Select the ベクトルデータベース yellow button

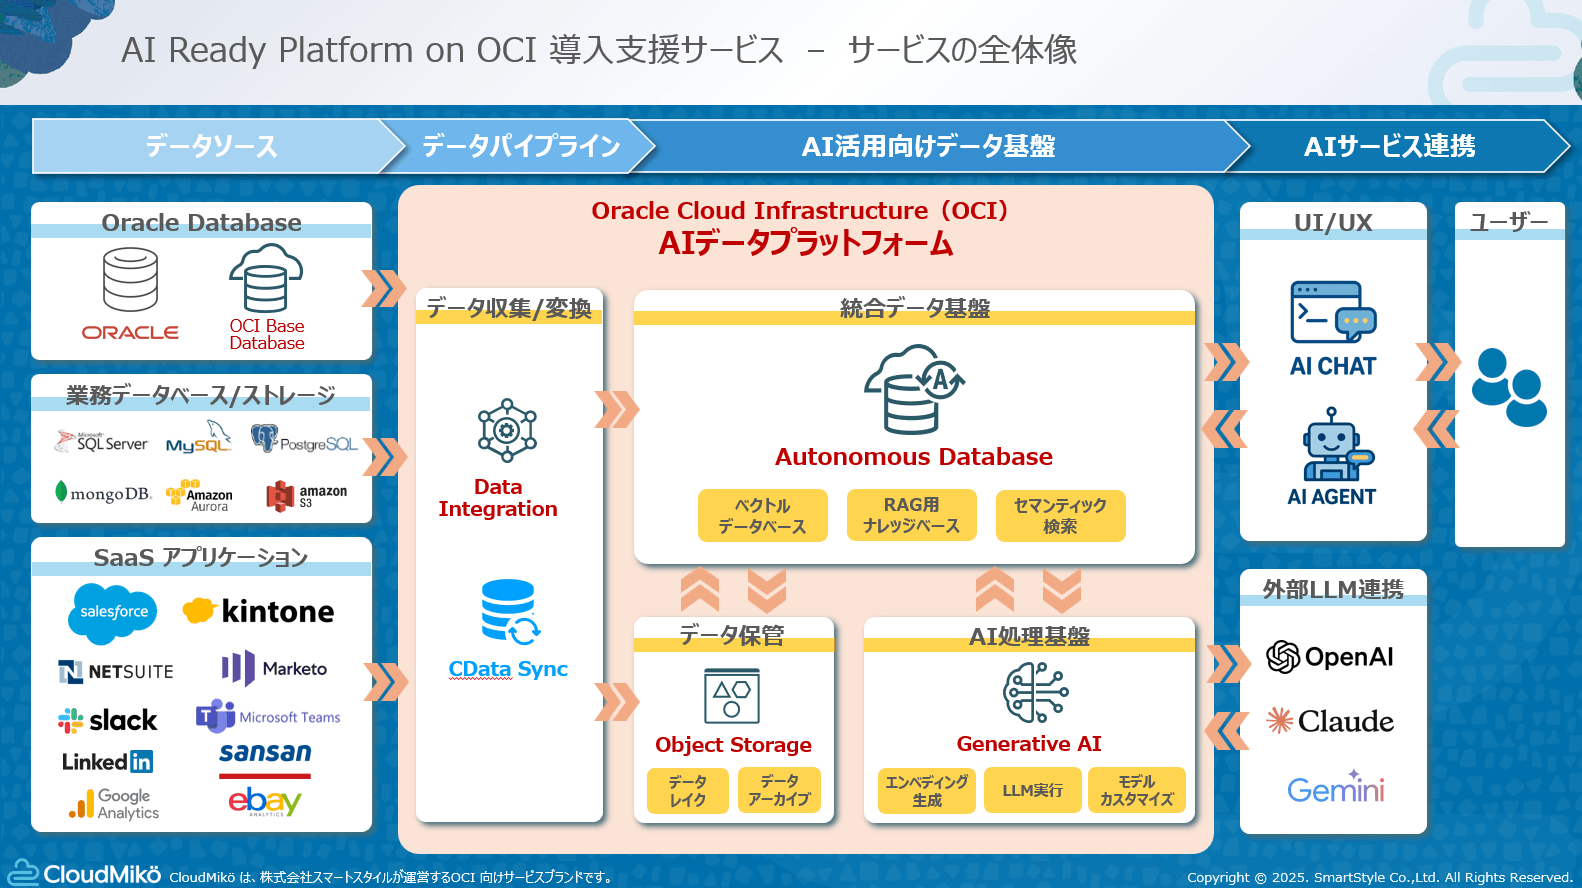pyautogui.click(x=763, y=515)
